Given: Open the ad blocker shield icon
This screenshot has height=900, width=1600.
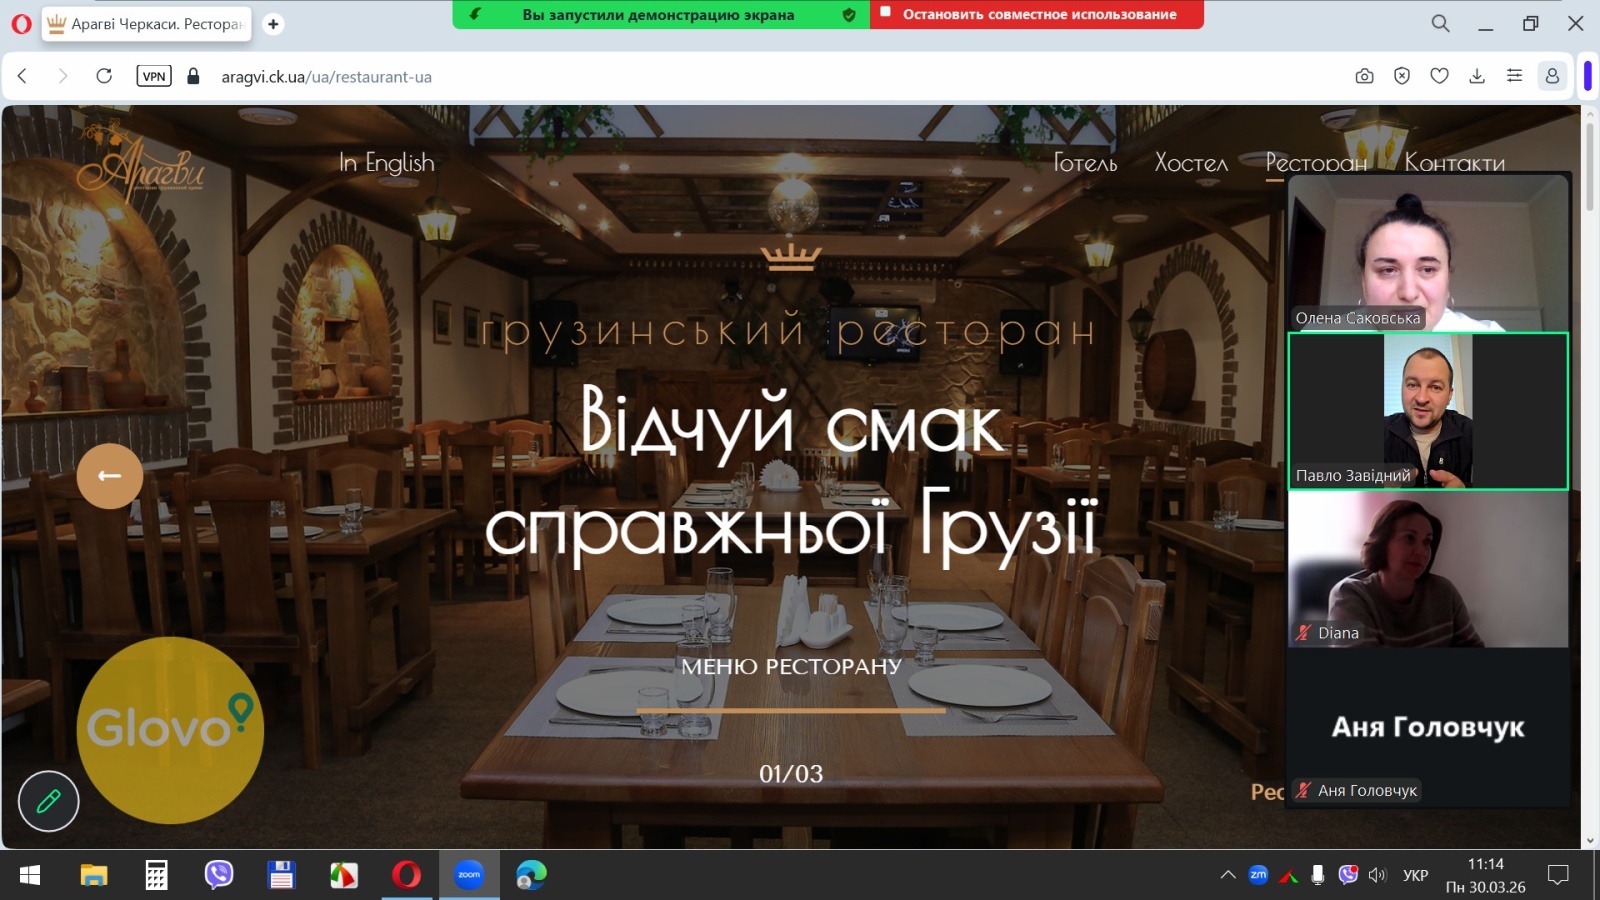Looking at the screenshot, I should pyautogui.click(x=1402, y=76).
